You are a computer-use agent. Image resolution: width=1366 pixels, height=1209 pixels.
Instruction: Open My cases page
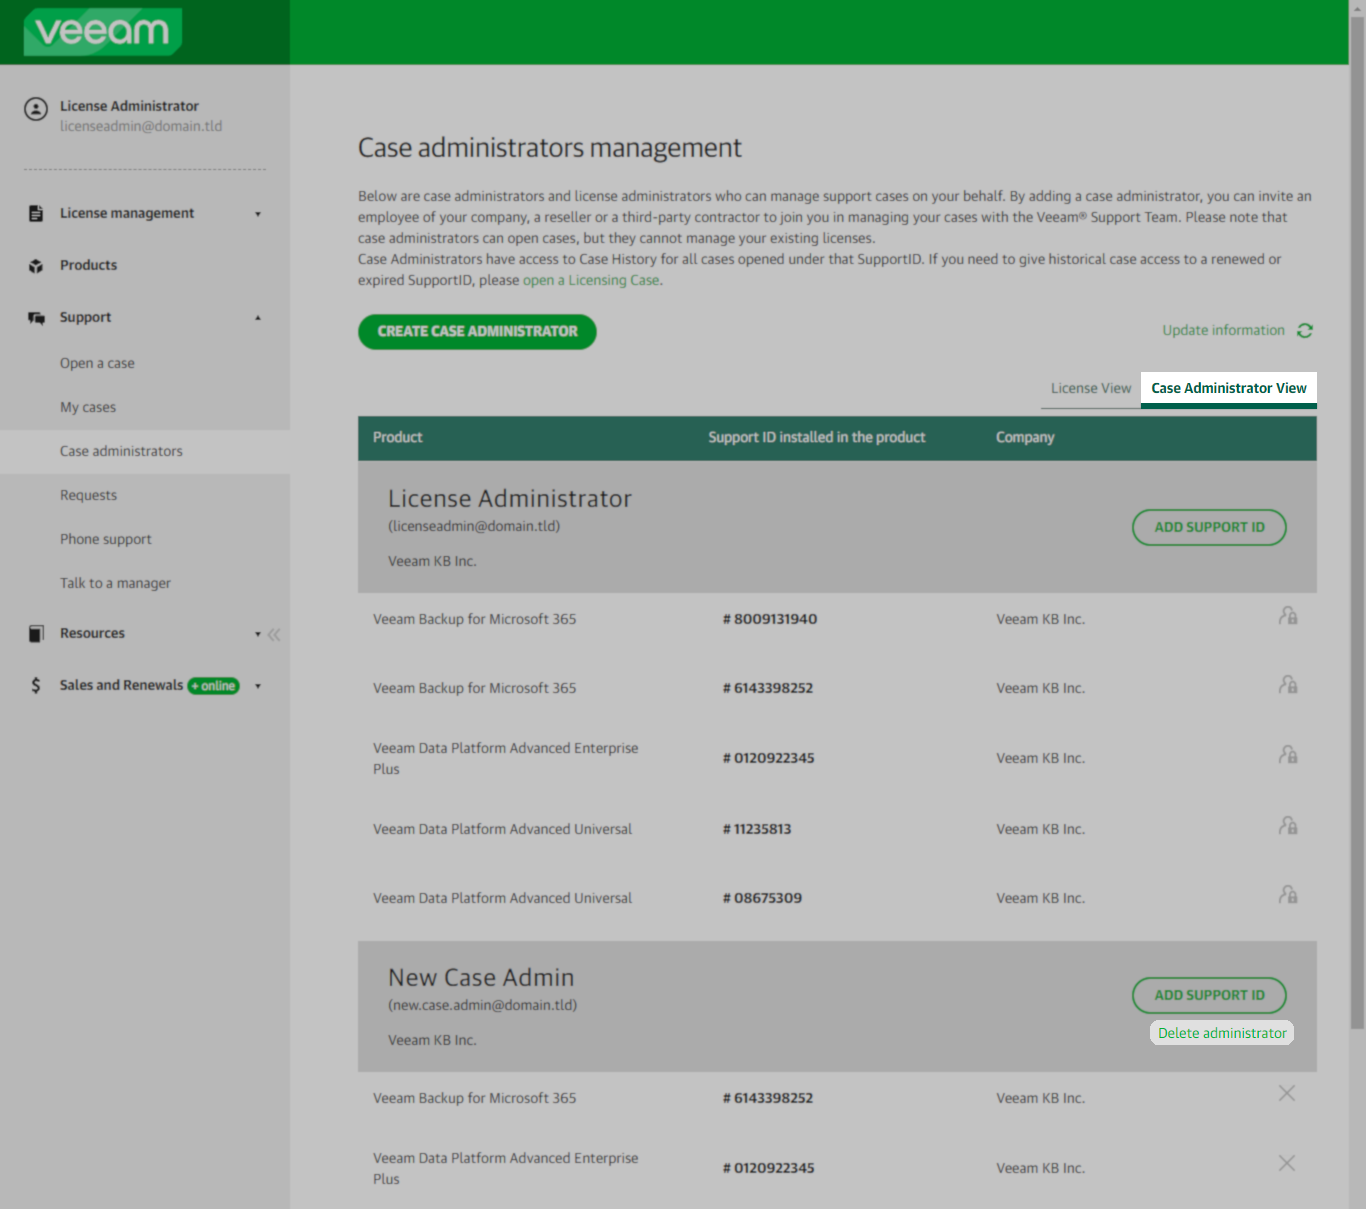click(x=88, y=407)
